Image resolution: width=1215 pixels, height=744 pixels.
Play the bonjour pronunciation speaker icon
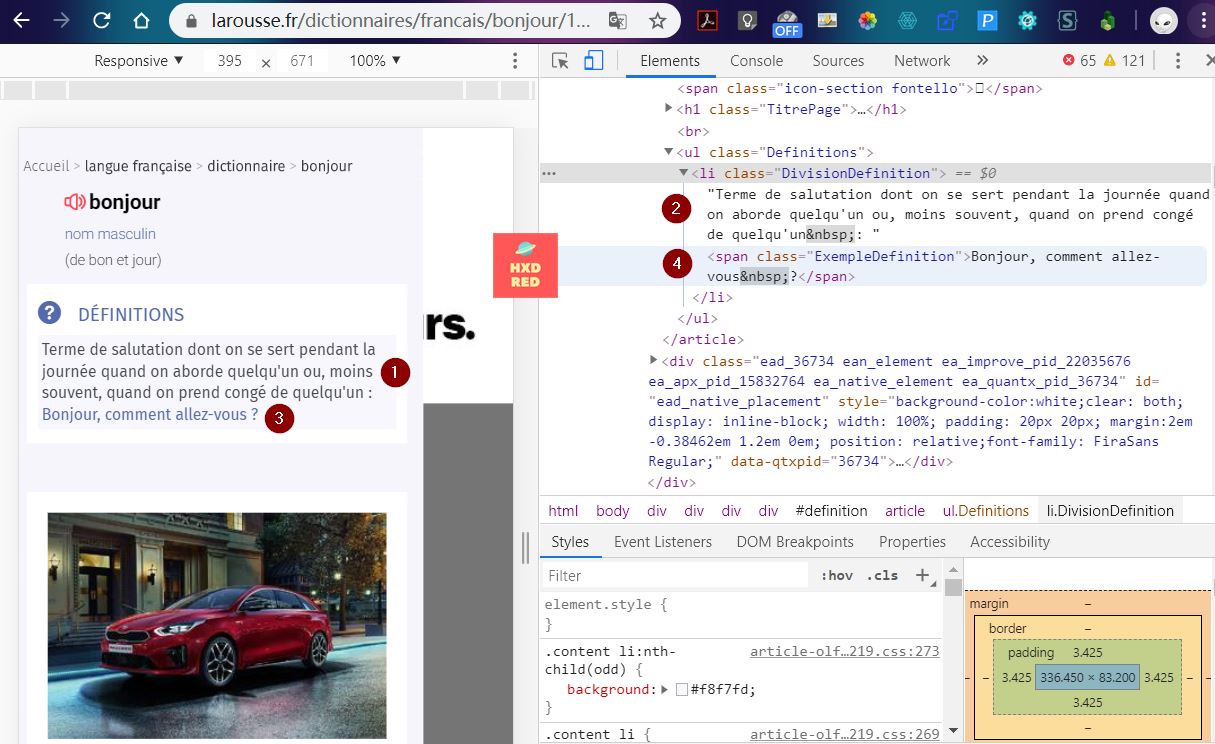point(75,202)
